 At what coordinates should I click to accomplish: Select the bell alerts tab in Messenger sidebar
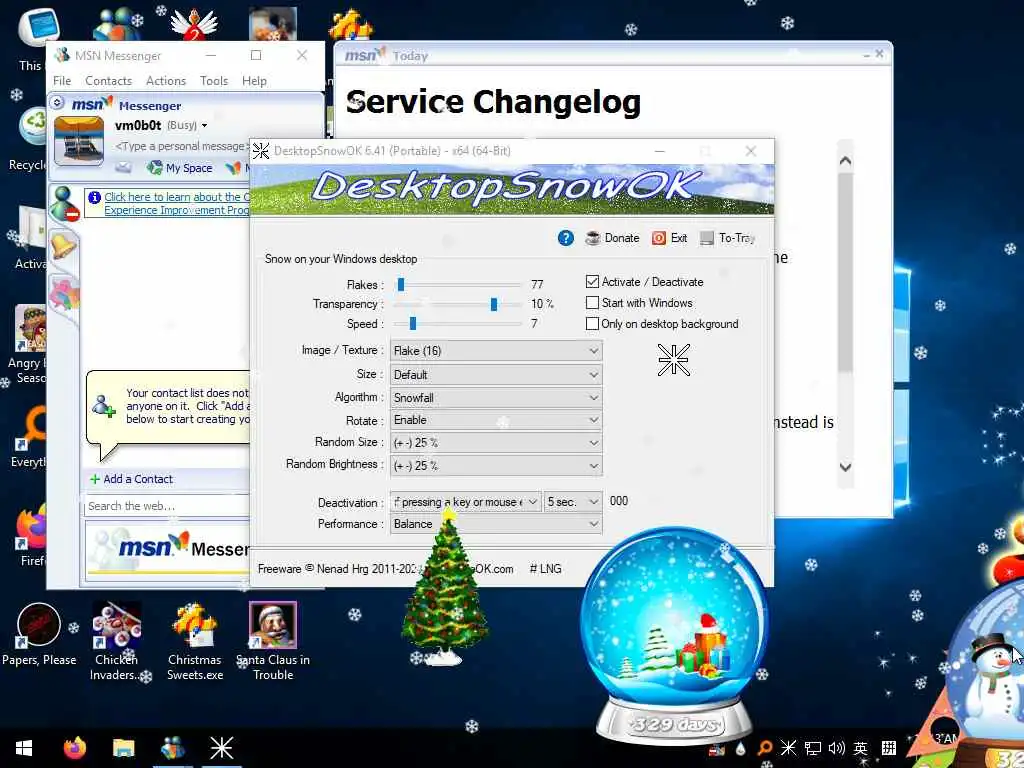tap(63, 246)
